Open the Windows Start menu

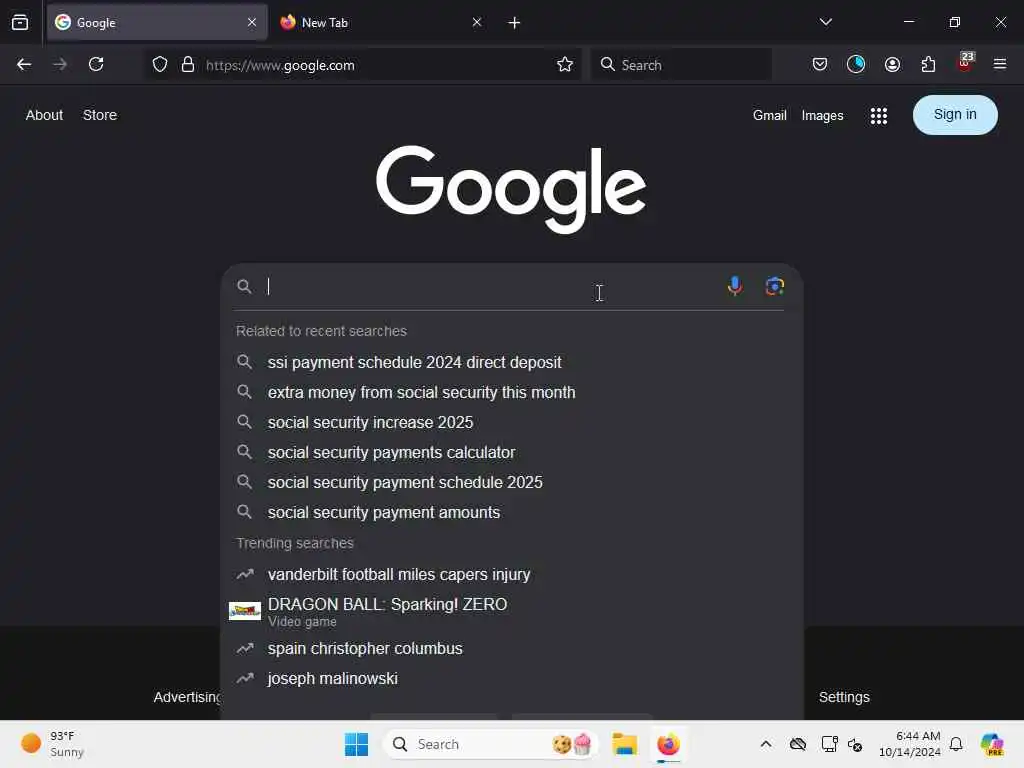(356, 744)
